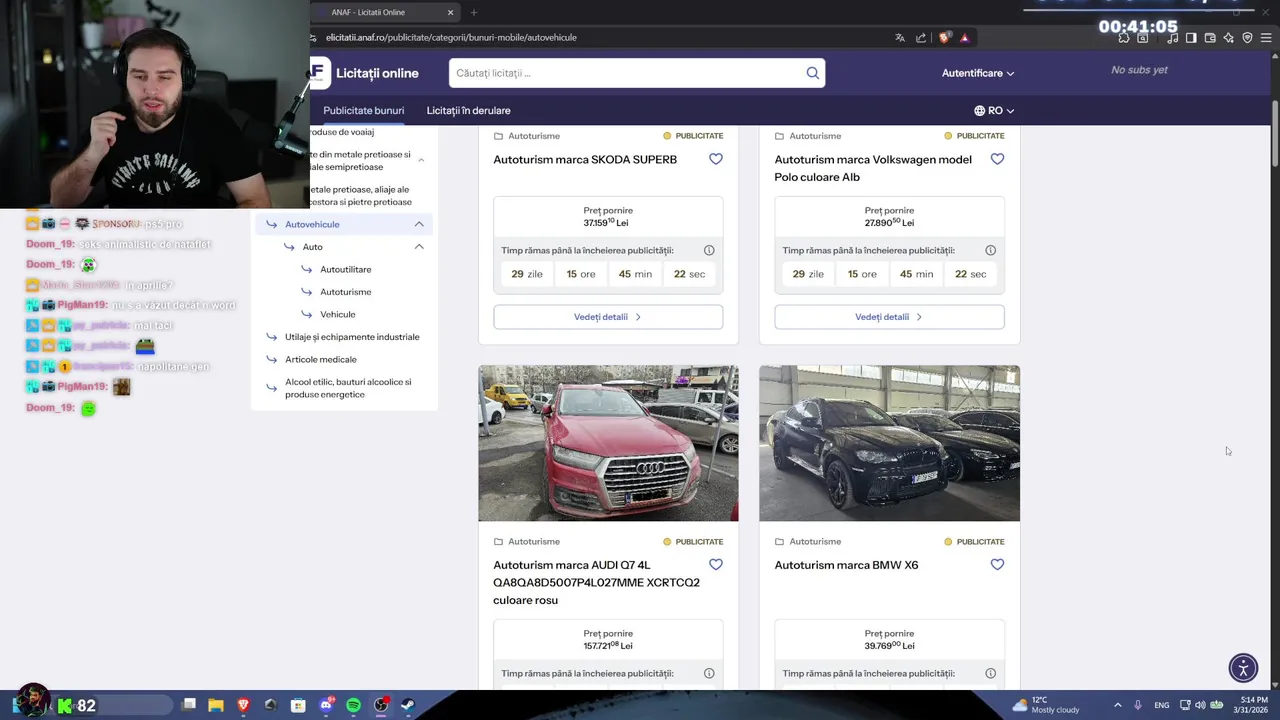This screenshot has height=720, width=1280.
Task: Switch to Licitații în derulare tab
Action: tap(469, 111)
